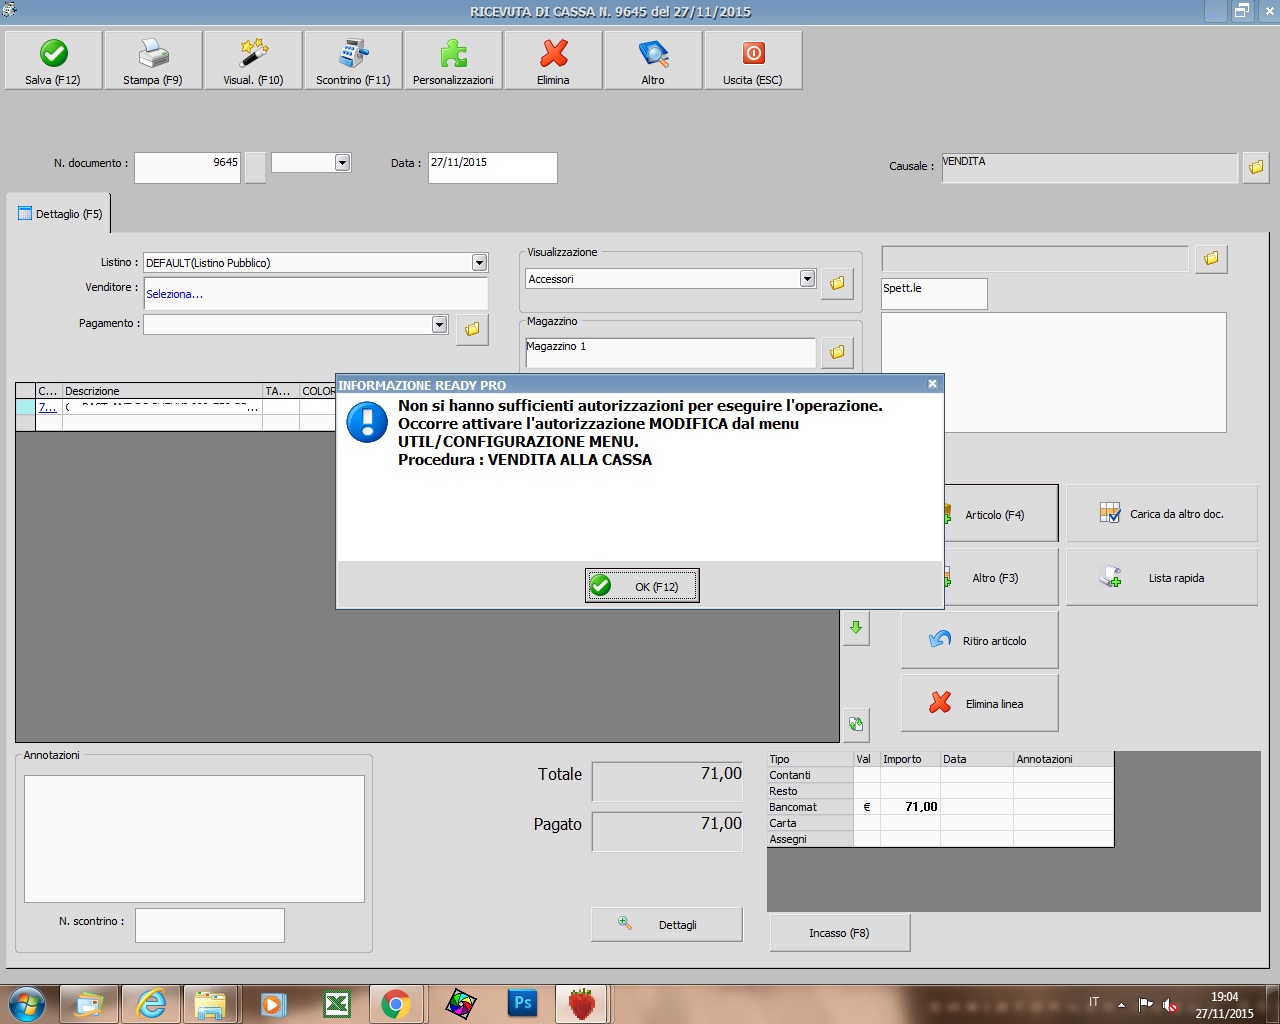Click the Descrizione column header
The image size is (1280, 1024).
[x=162, y=391]
